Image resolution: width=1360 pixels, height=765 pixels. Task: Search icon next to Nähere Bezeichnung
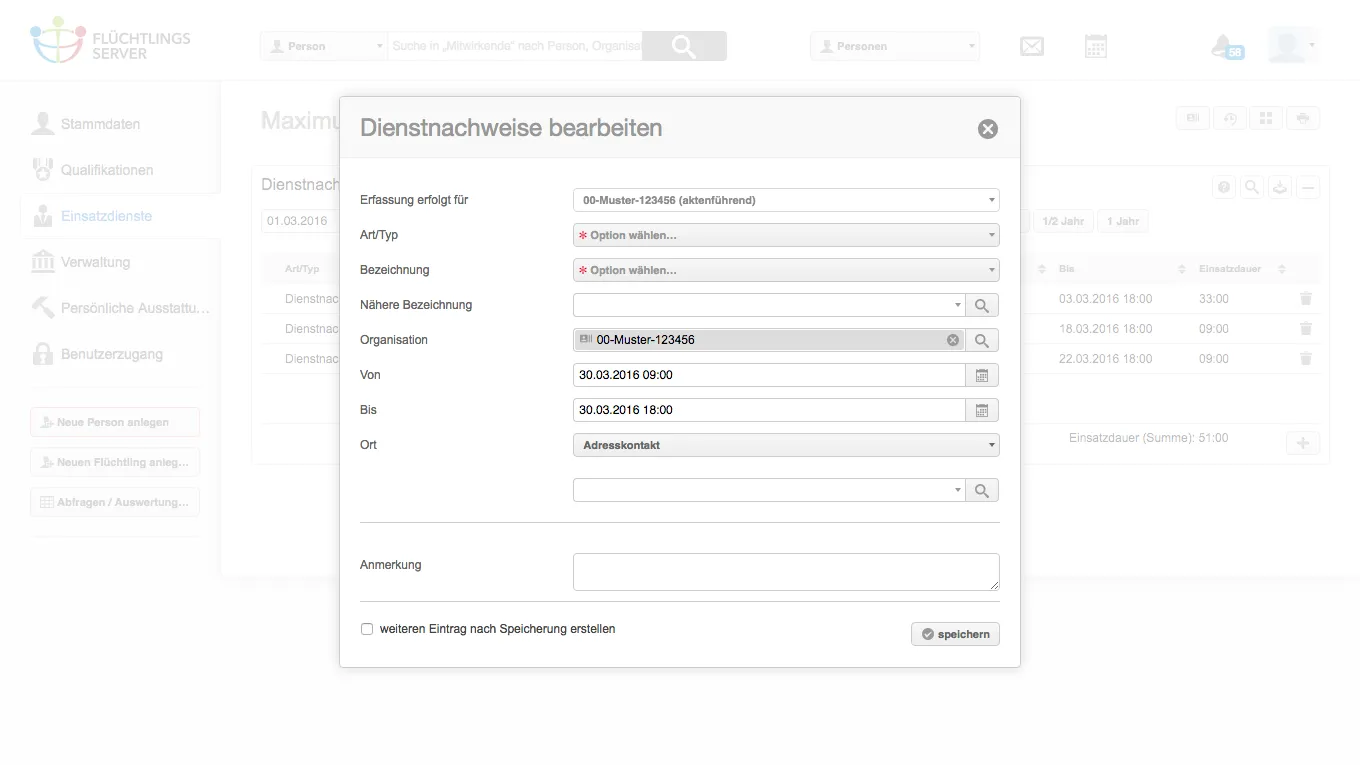[x=982, y=305]
